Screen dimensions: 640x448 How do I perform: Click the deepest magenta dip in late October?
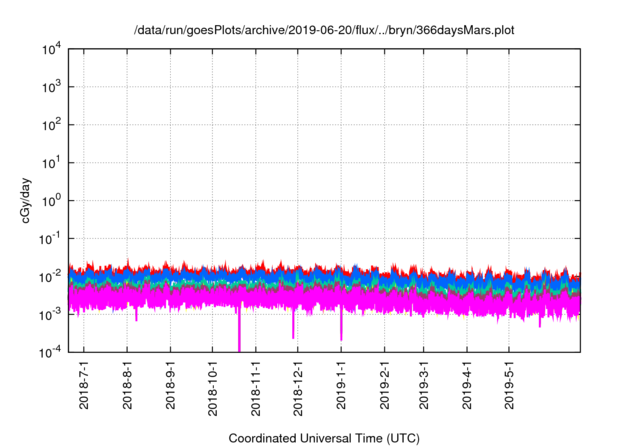click(x=239, y=330)
